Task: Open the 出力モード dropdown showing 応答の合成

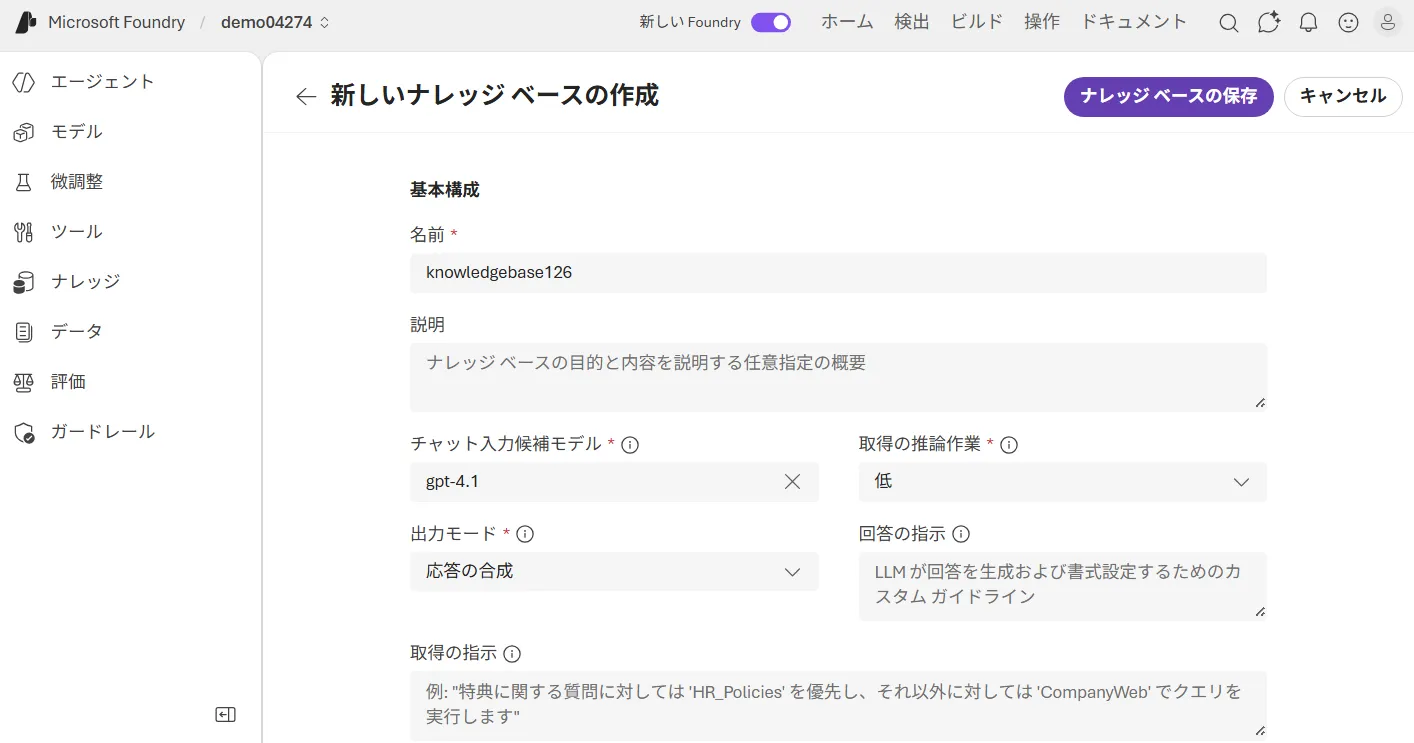Action: (x=614, y=572)
